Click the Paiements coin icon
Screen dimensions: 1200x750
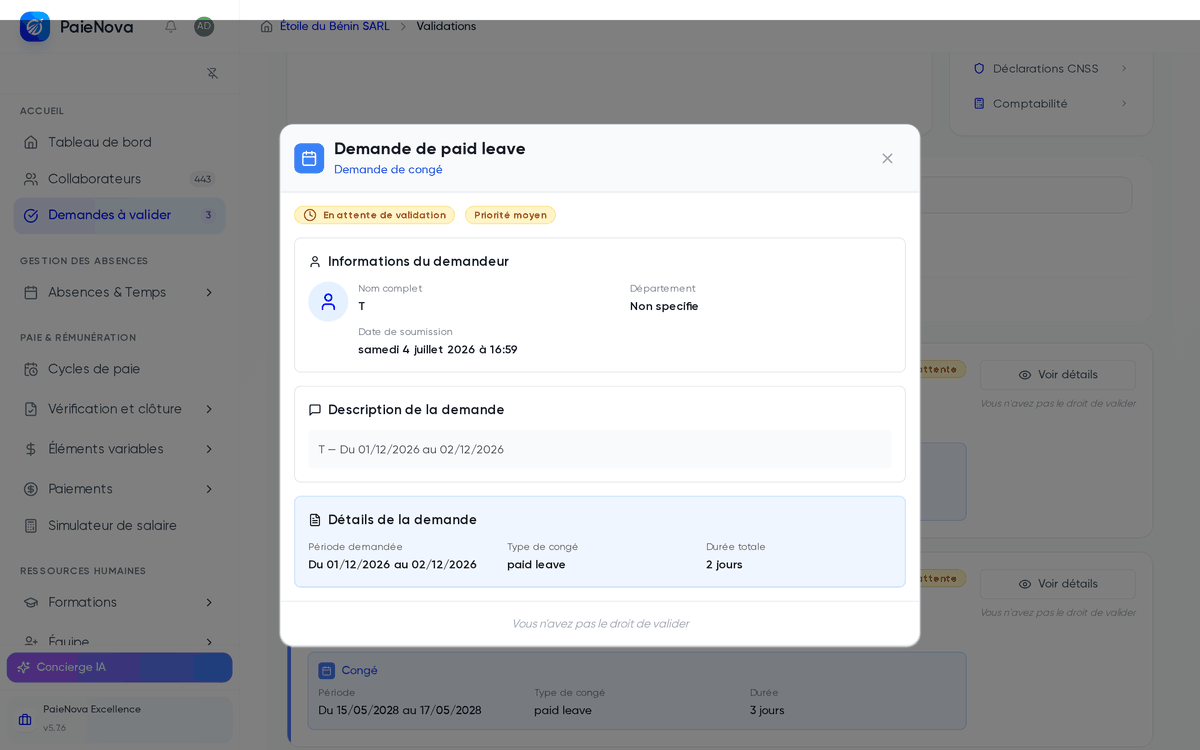tap(31, 489)
